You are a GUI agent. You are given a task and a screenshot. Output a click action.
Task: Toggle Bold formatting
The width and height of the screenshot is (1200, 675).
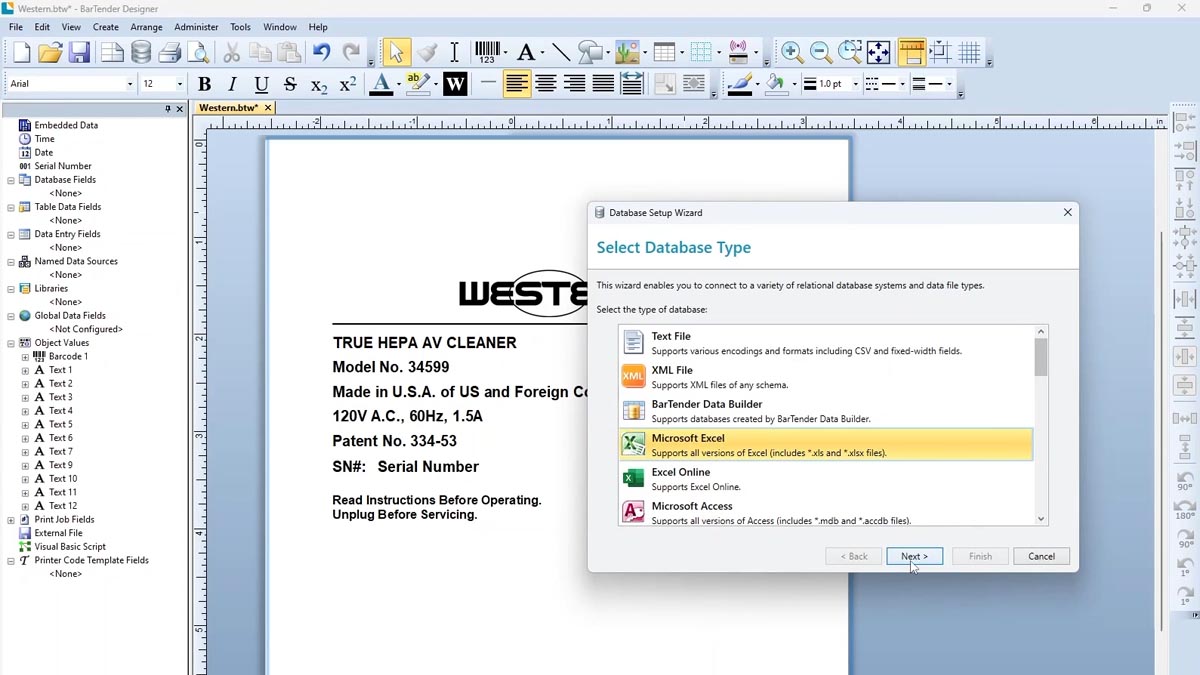(204, 85)
